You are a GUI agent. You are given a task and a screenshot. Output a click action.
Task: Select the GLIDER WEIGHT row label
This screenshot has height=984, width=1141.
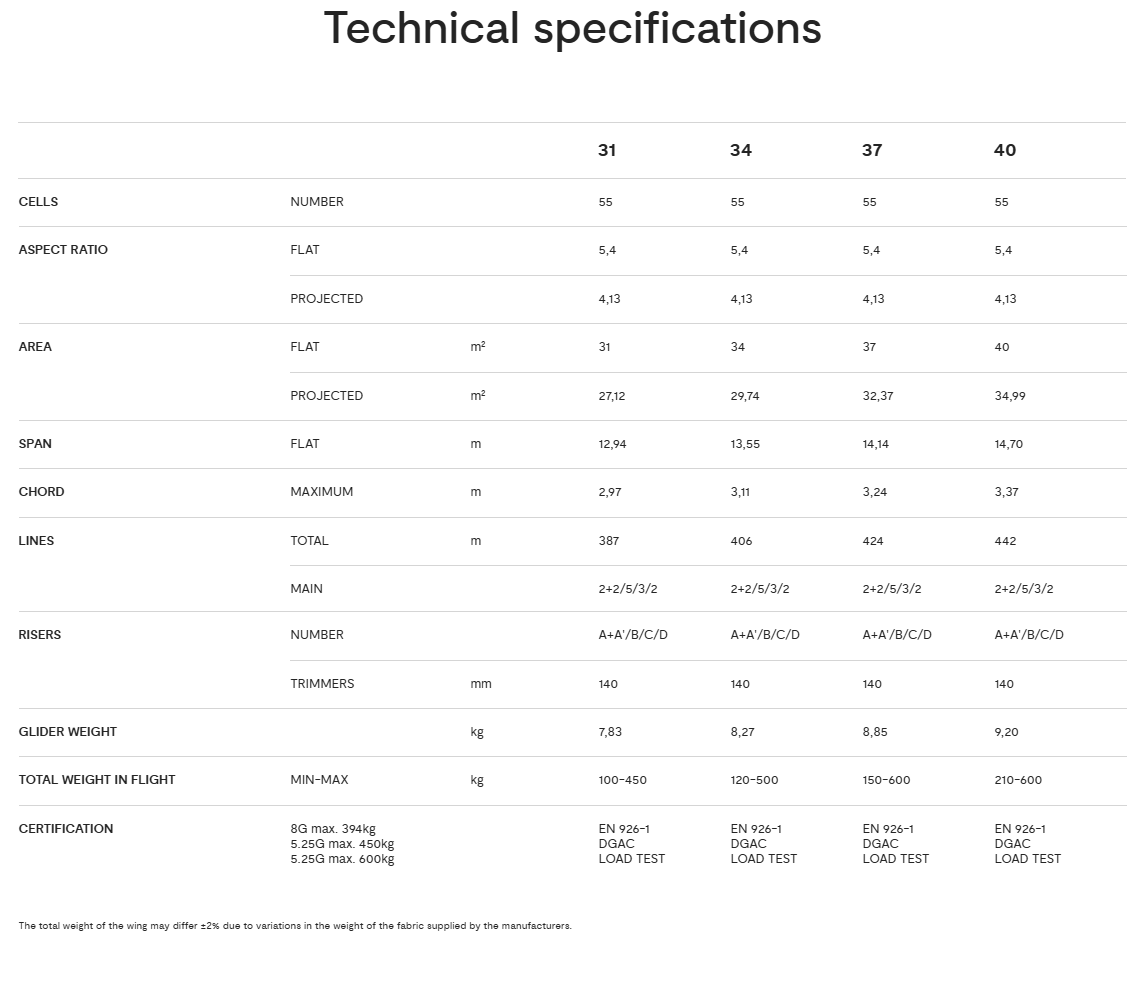tap(67, 732)
